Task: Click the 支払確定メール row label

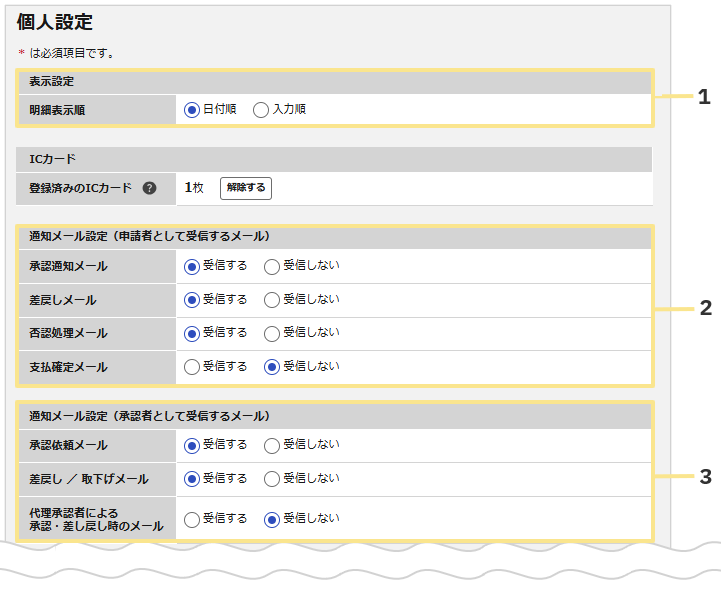Action: (x=69, y=367)
